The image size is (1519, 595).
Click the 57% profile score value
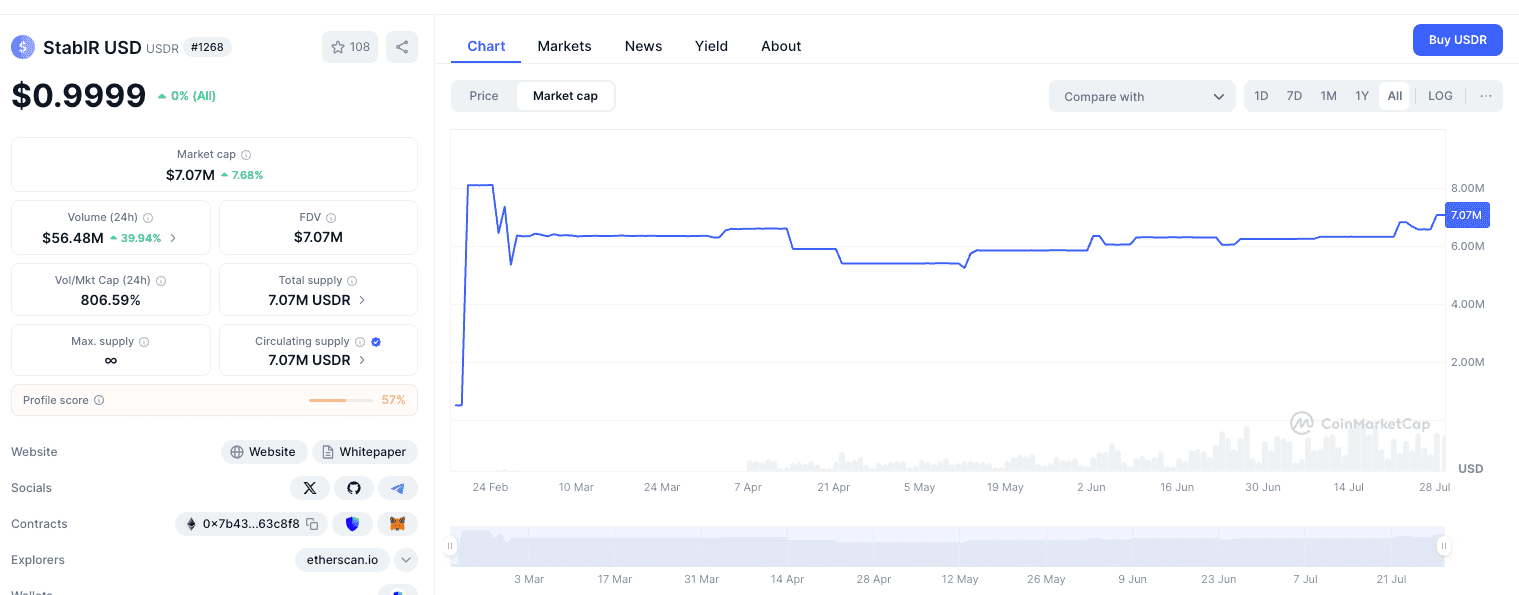[x=394, y=400]
